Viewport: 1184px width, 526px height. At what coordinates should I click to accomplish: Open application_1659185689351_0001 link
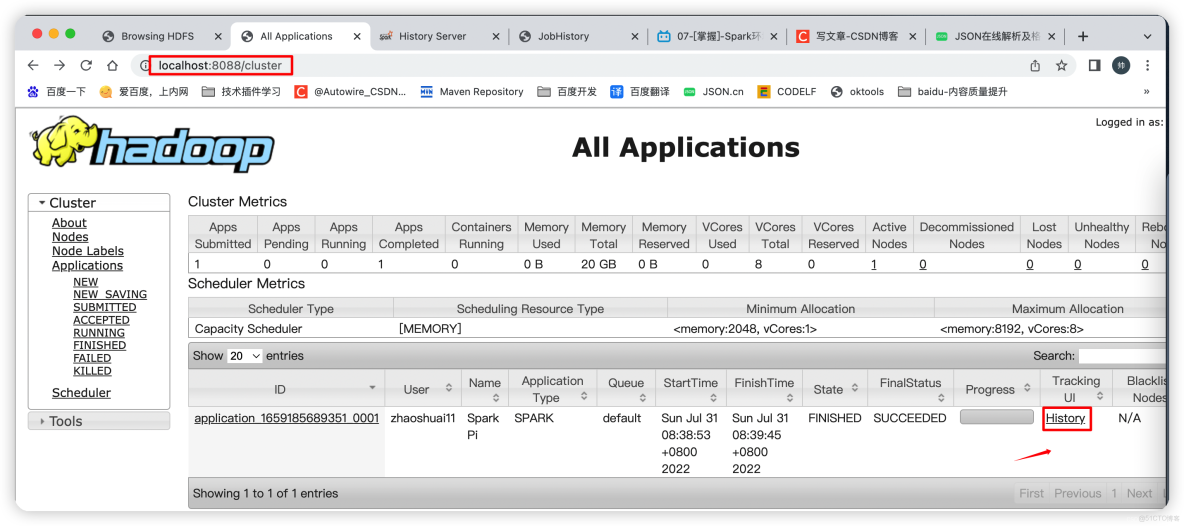(x=286, y=419)
